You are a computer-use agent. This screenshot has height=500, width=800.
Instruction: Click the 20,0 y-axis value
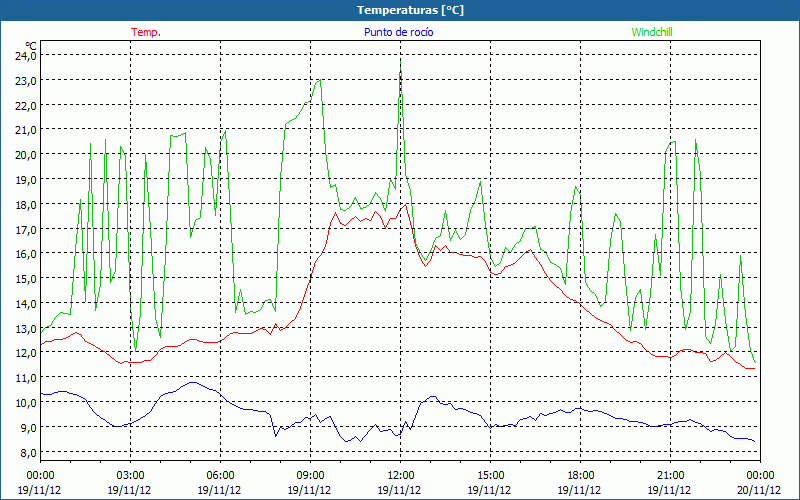click(x=26, y=155)
